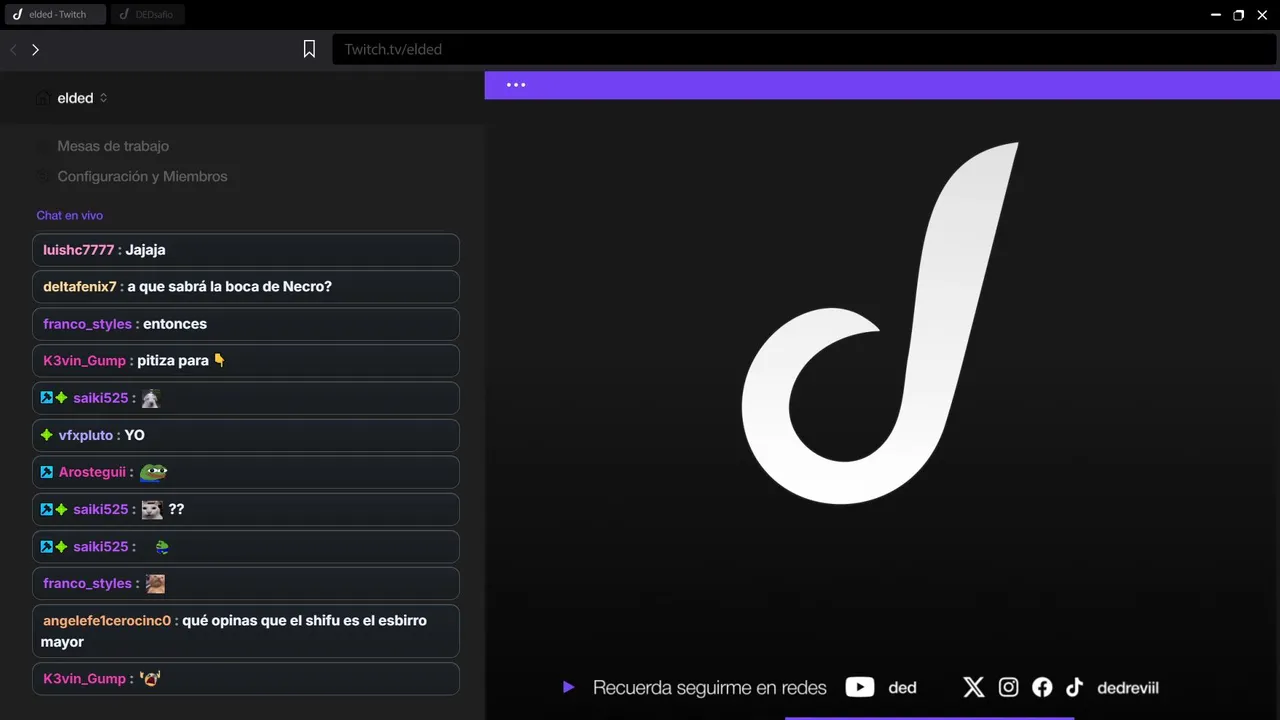Open the YouTube icon link
Image resolution: width=1280 pixels, height=720 pixels.
point(860,687)
